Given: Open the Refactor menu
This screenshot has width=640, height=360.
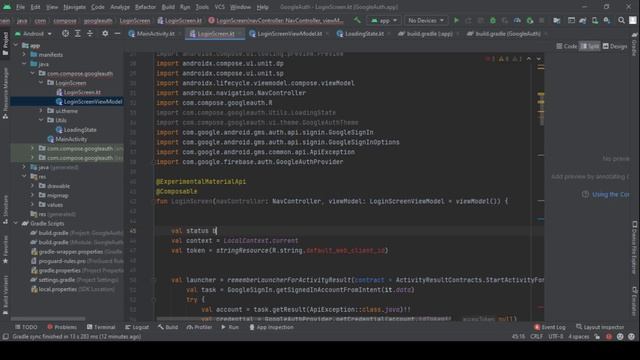Looking at the screenshot, I should point(145,7).
